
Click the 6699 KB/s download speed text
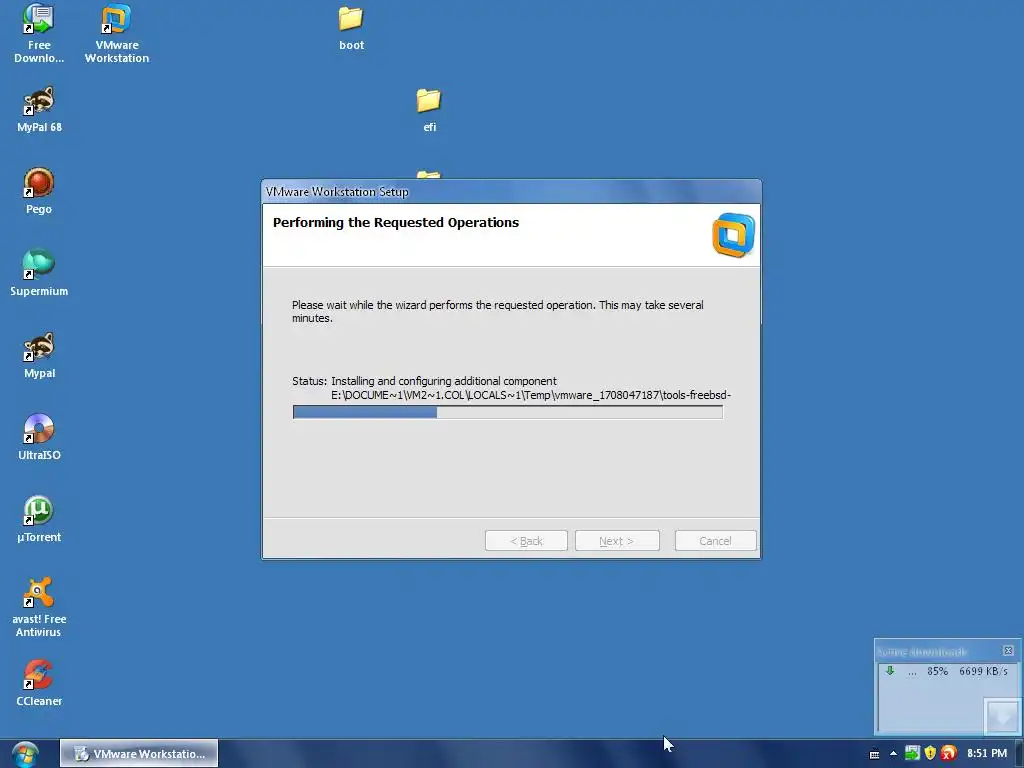point(983,671)
